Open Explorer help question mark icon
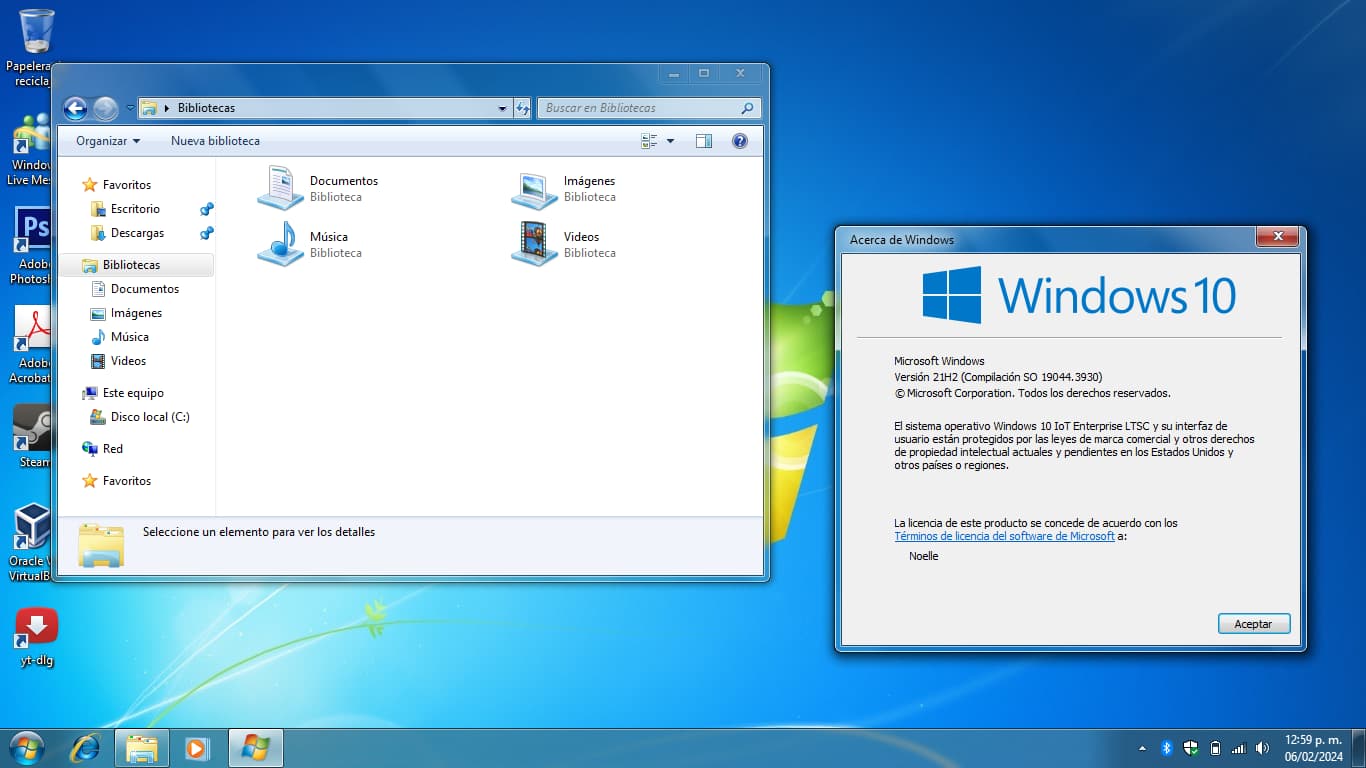This screenshot has height=768, width=1366. pos(740,141)
